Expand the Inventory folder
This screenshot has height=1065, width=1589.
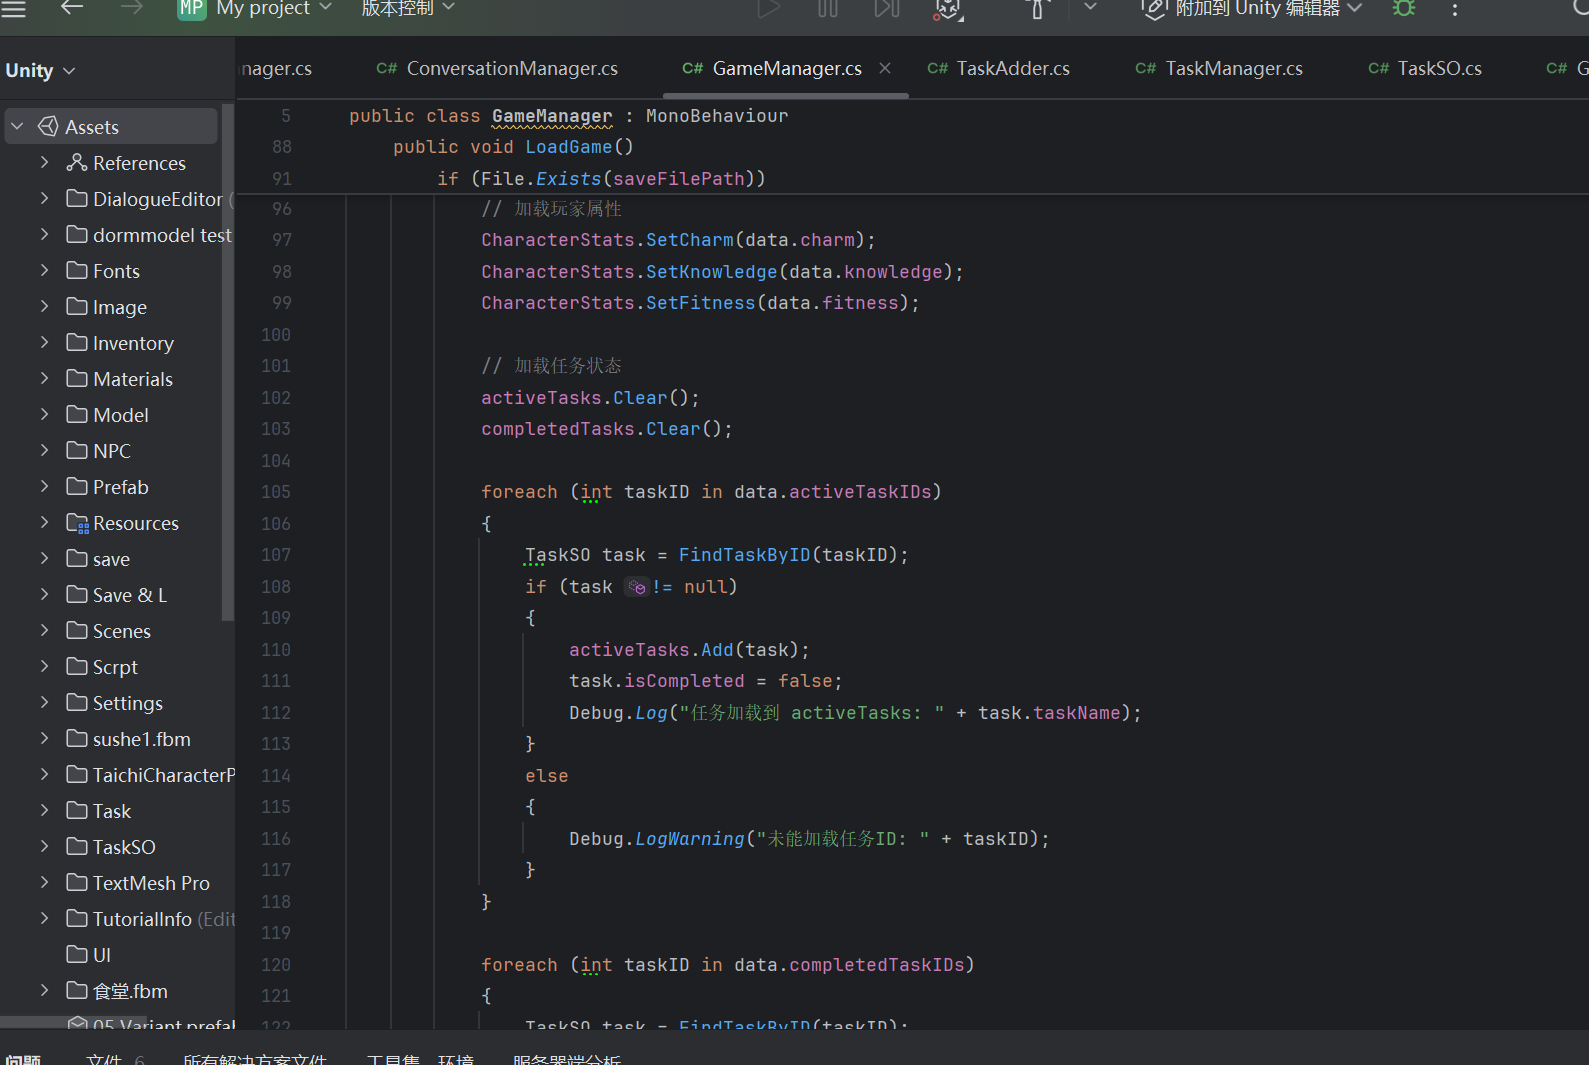pos(44,343)
